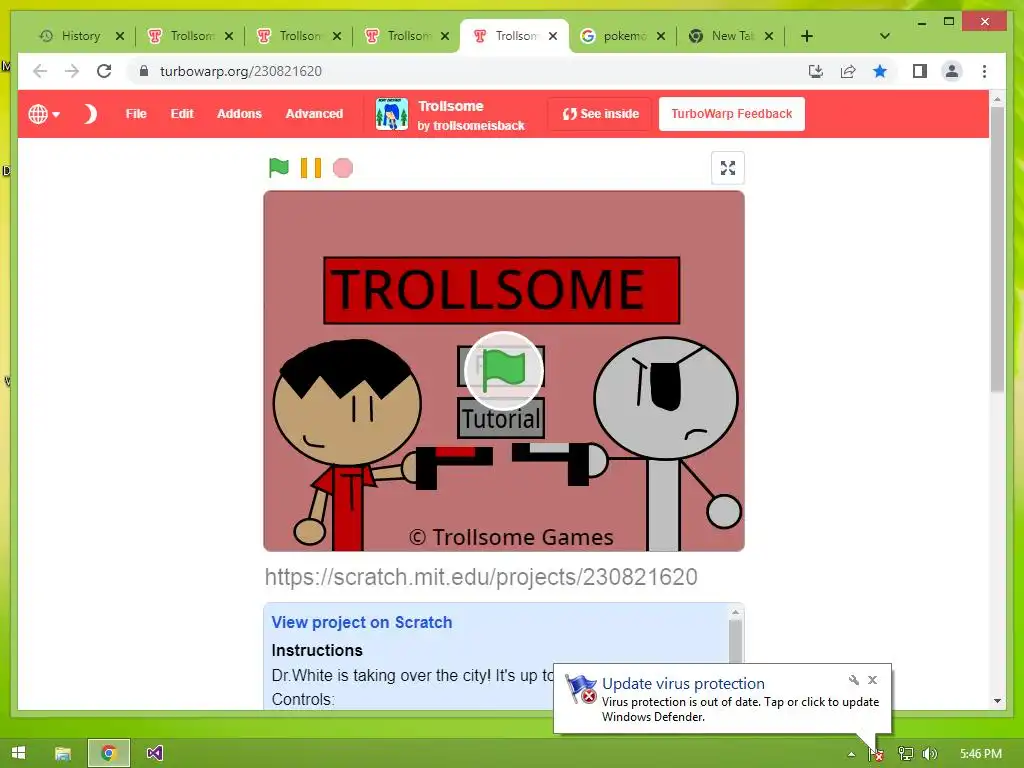1024x768 pixels.
Task: Click the Trollsome project thumbnail icon
Action: click(391, 114)
